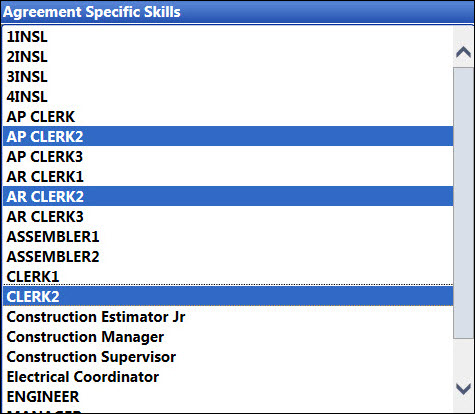Click the scroll down arrow

[x=463, y=388]
